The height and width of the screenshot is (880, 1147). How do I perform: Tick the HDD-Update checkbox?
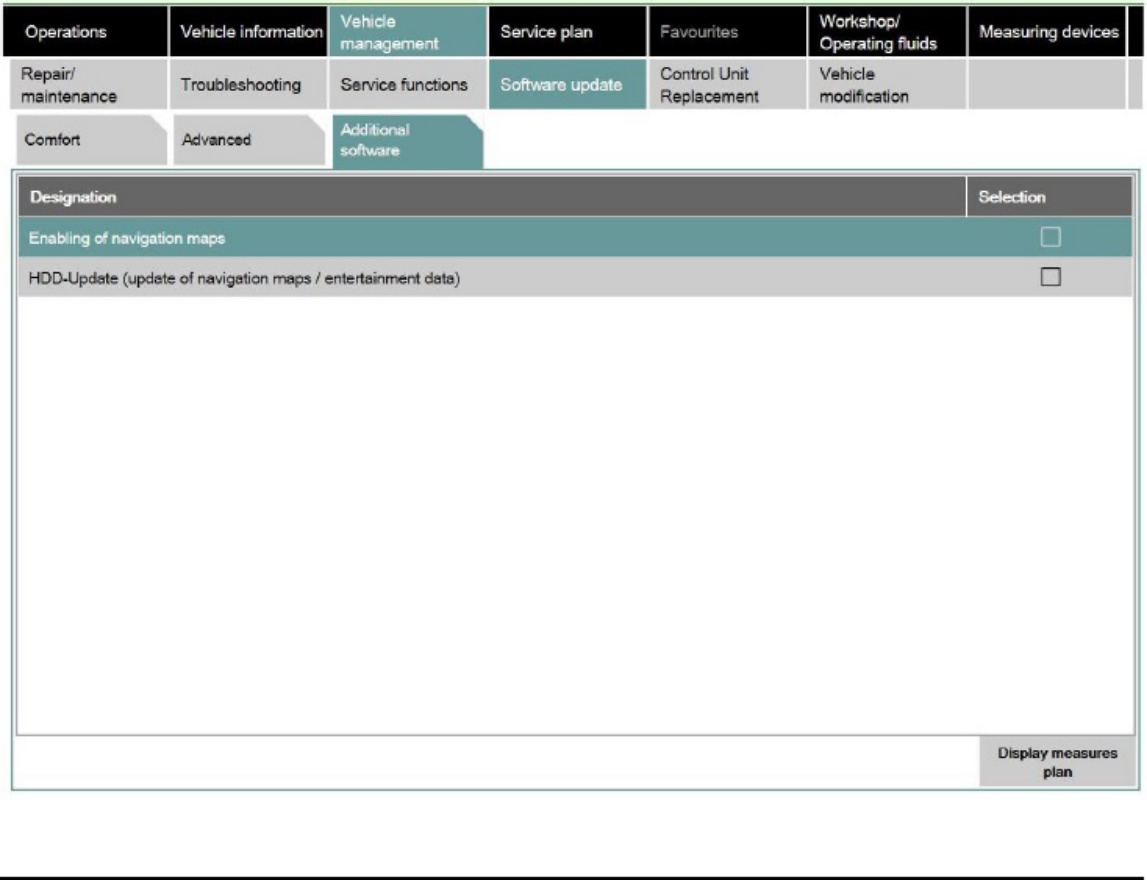tap(1050, 277)
